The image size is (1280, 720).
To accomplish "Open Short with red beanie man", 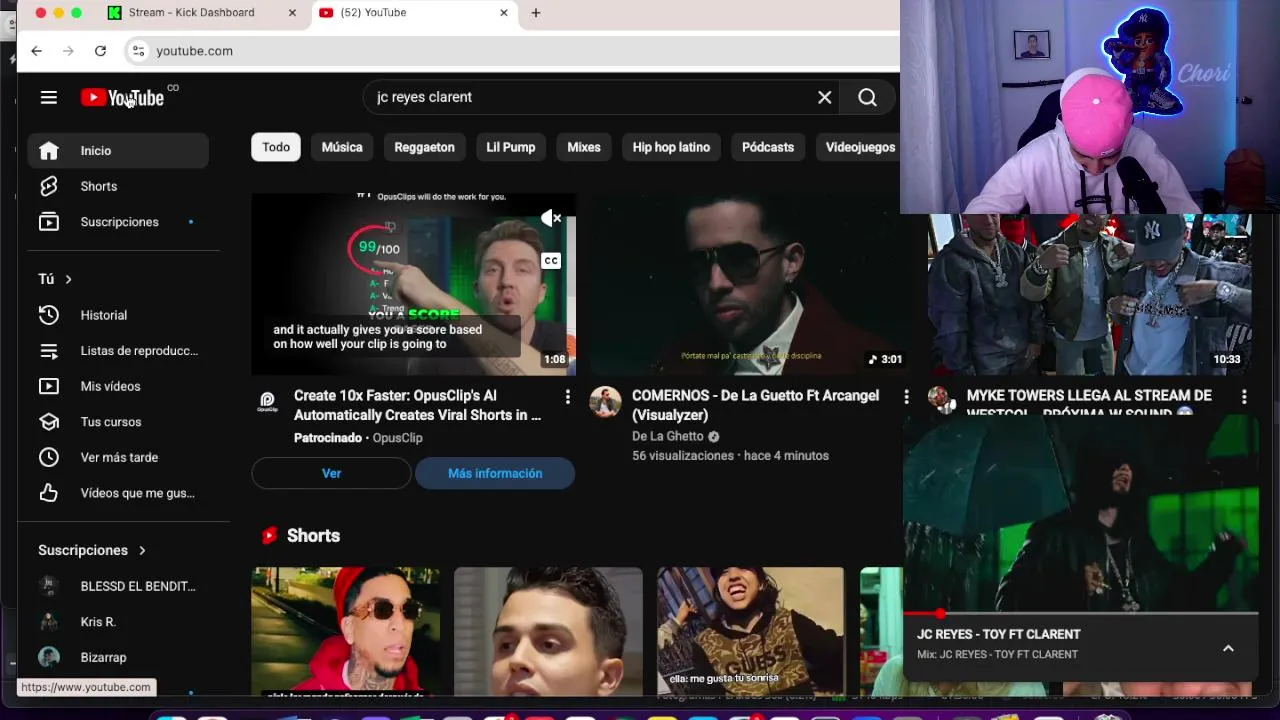I will click(x=345, y=631).
